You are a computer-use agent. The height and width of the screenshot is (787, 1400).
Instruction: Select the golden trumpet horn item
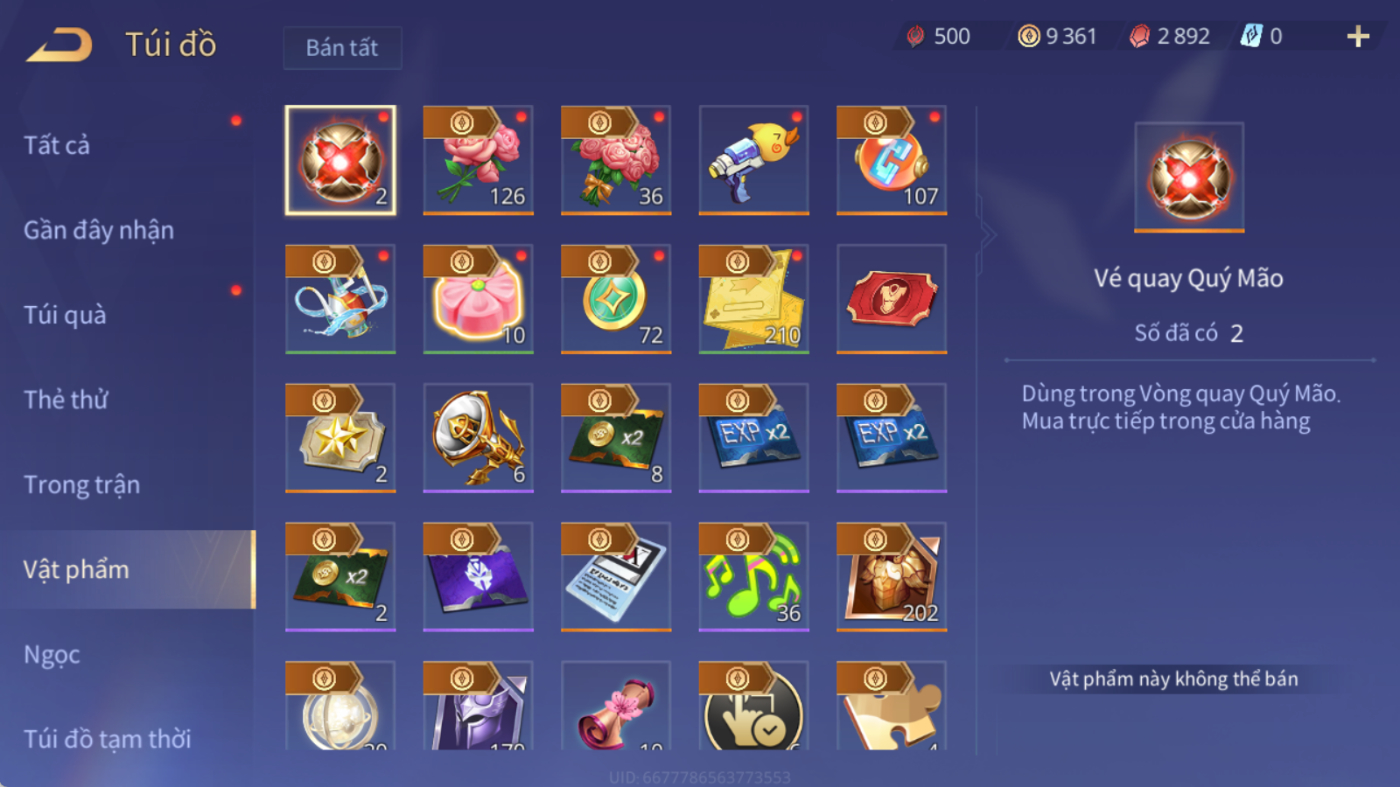[x=478, y=438]
